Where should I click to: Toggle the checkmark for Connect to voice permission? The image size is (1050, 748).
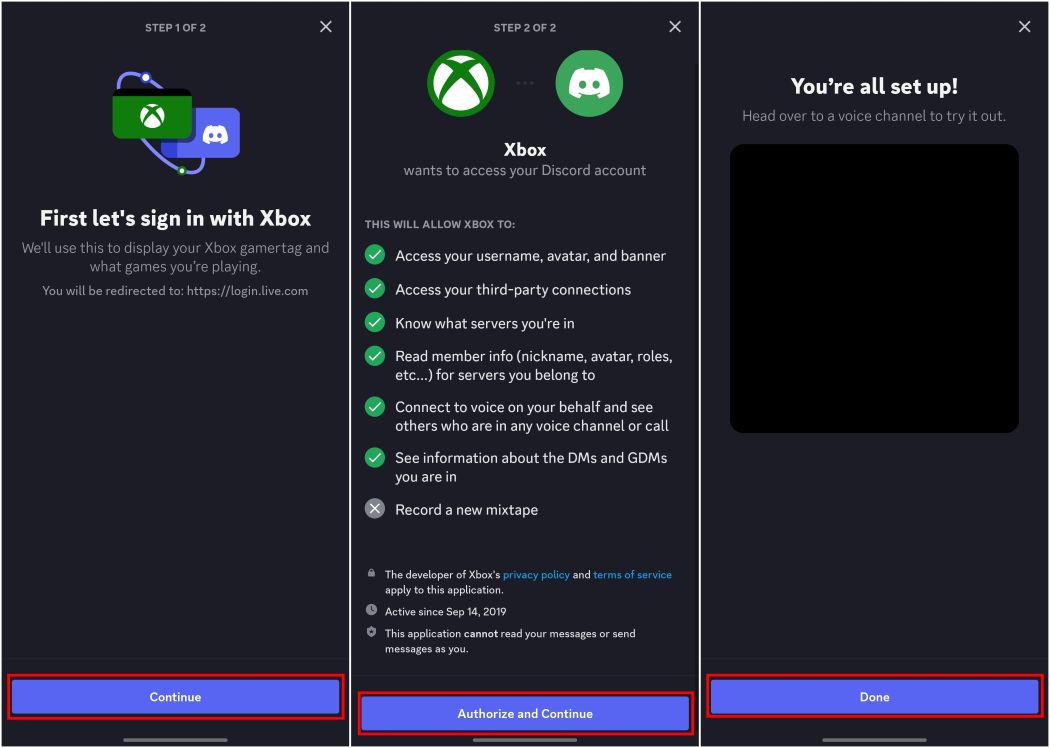pyautogui.click(x=374, y=407)
